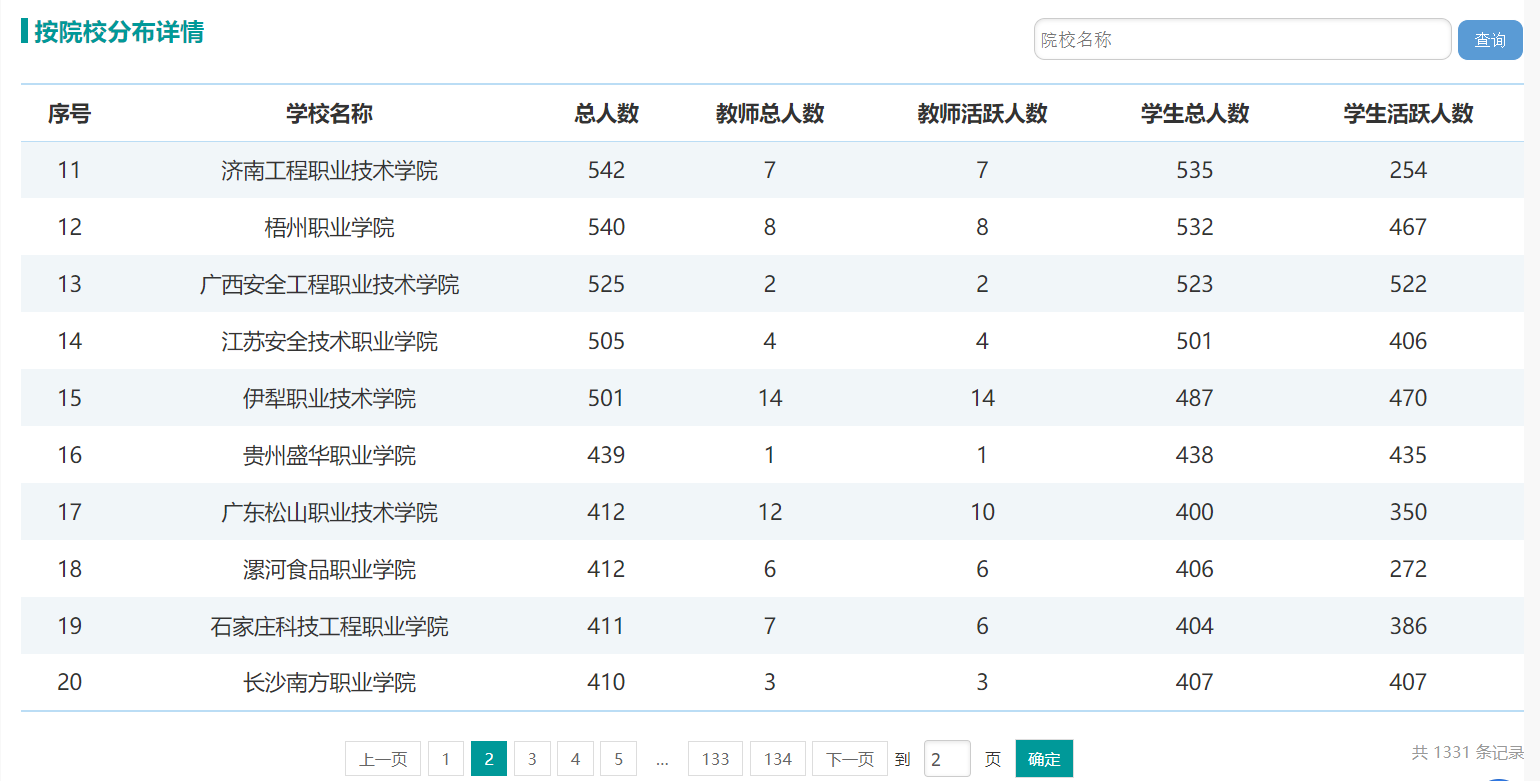
Task: Click the 查询 search button
Action: tap(1490, 40)
